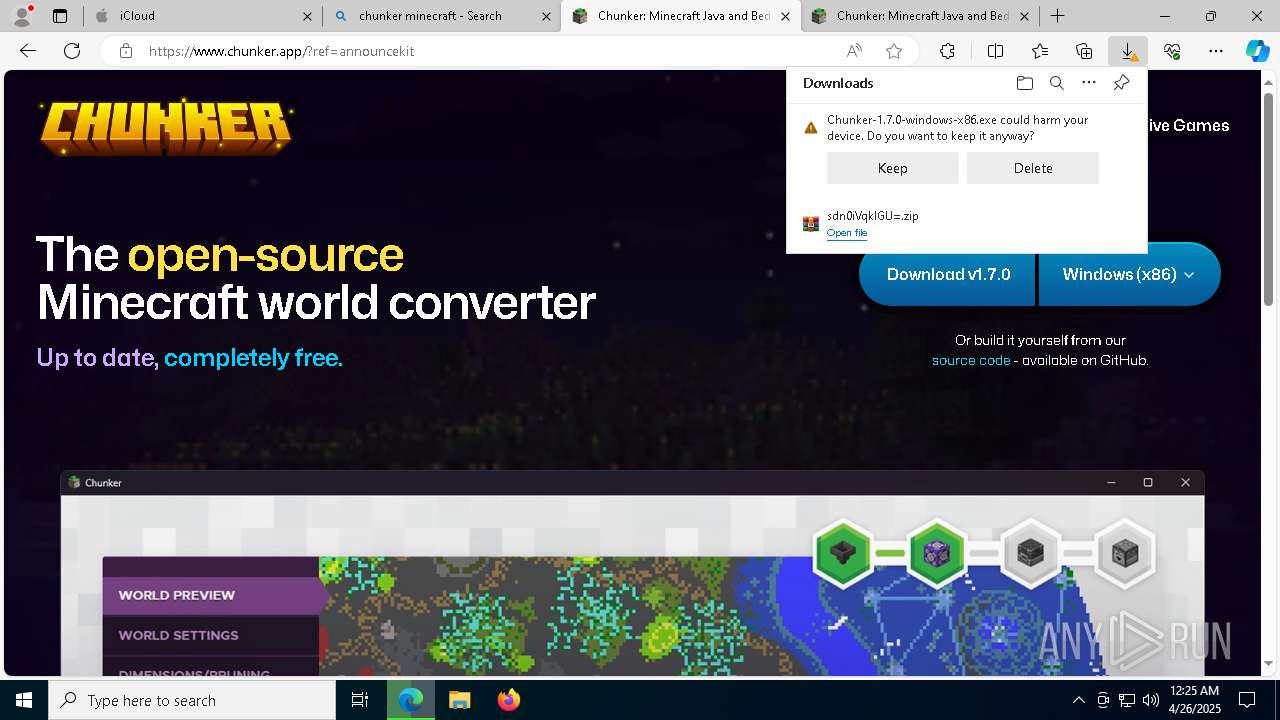Click the taskbar search box
Image resolution: width=1280 pixels, height=720 pixels.
pos(192,700)
